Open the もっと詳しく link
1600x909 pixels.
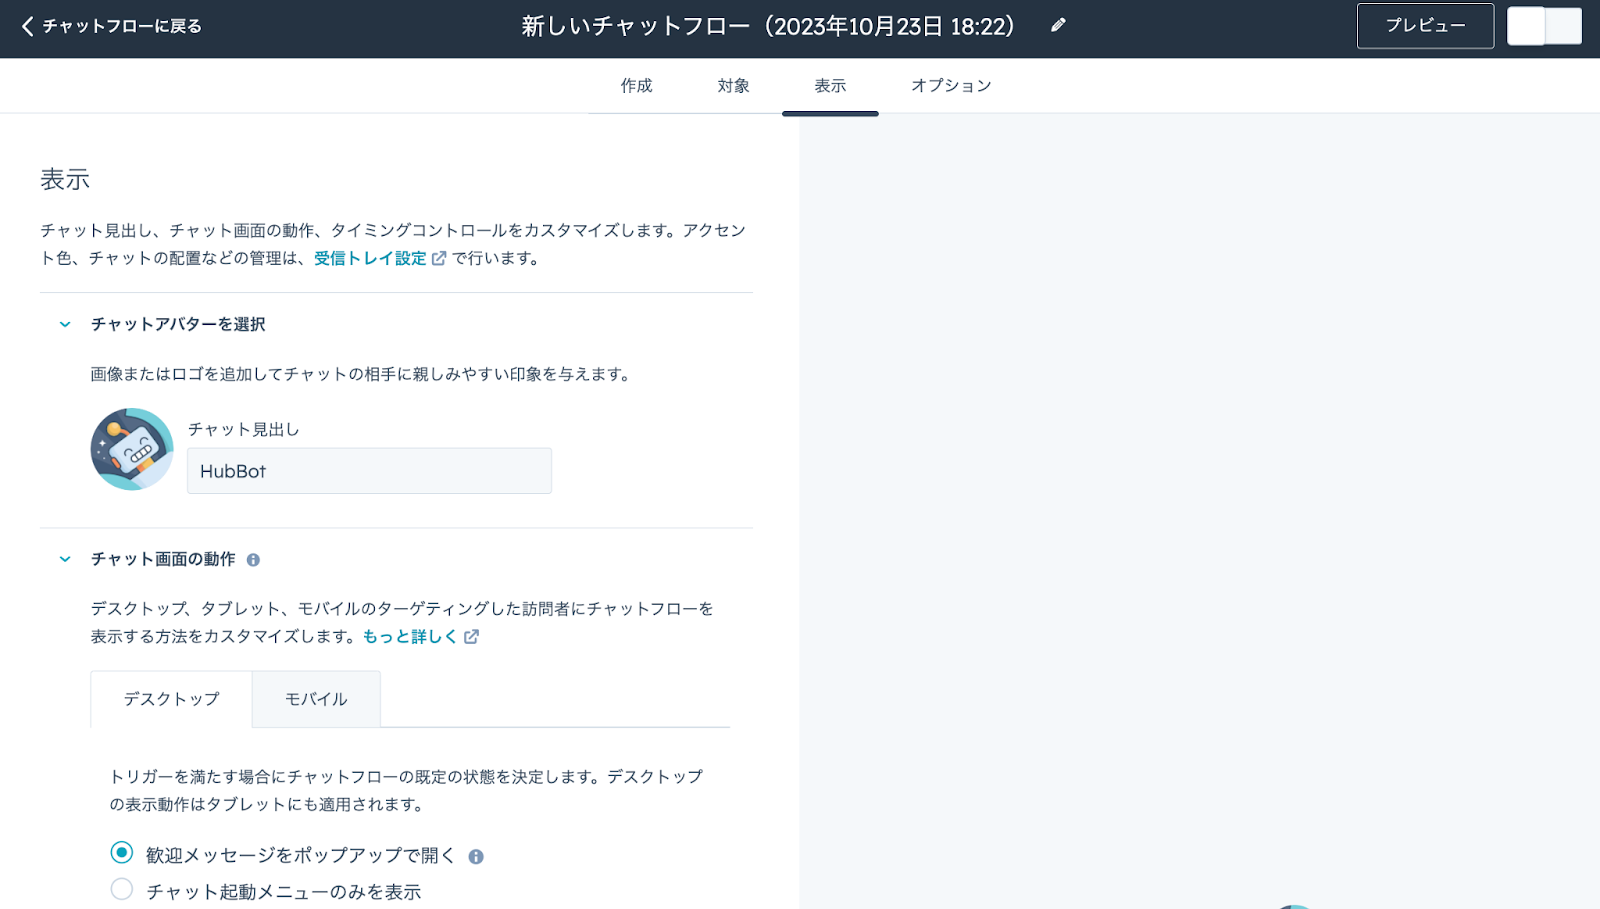point(410,637)
